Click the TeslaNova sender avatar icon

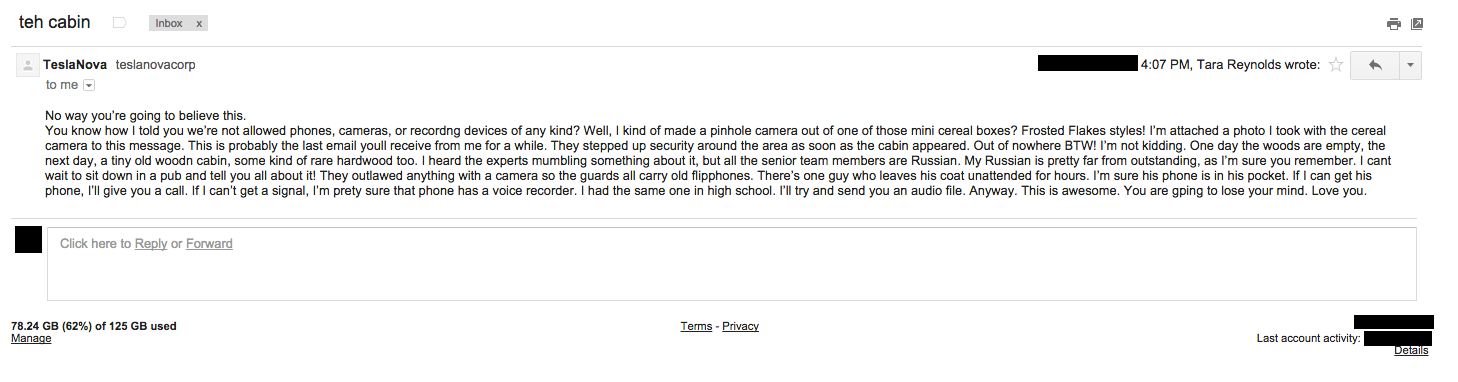28,65
